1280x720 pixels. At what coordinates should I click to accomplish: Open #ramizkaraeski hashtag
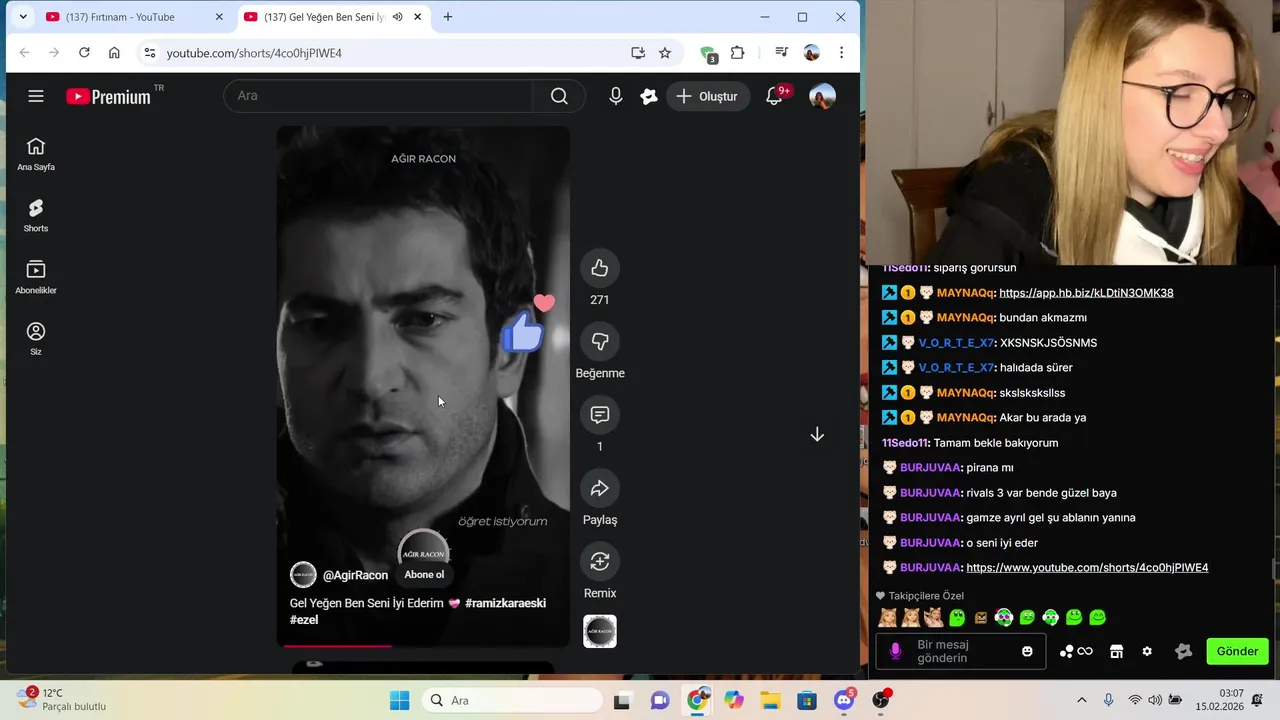[x=505, y=603]
